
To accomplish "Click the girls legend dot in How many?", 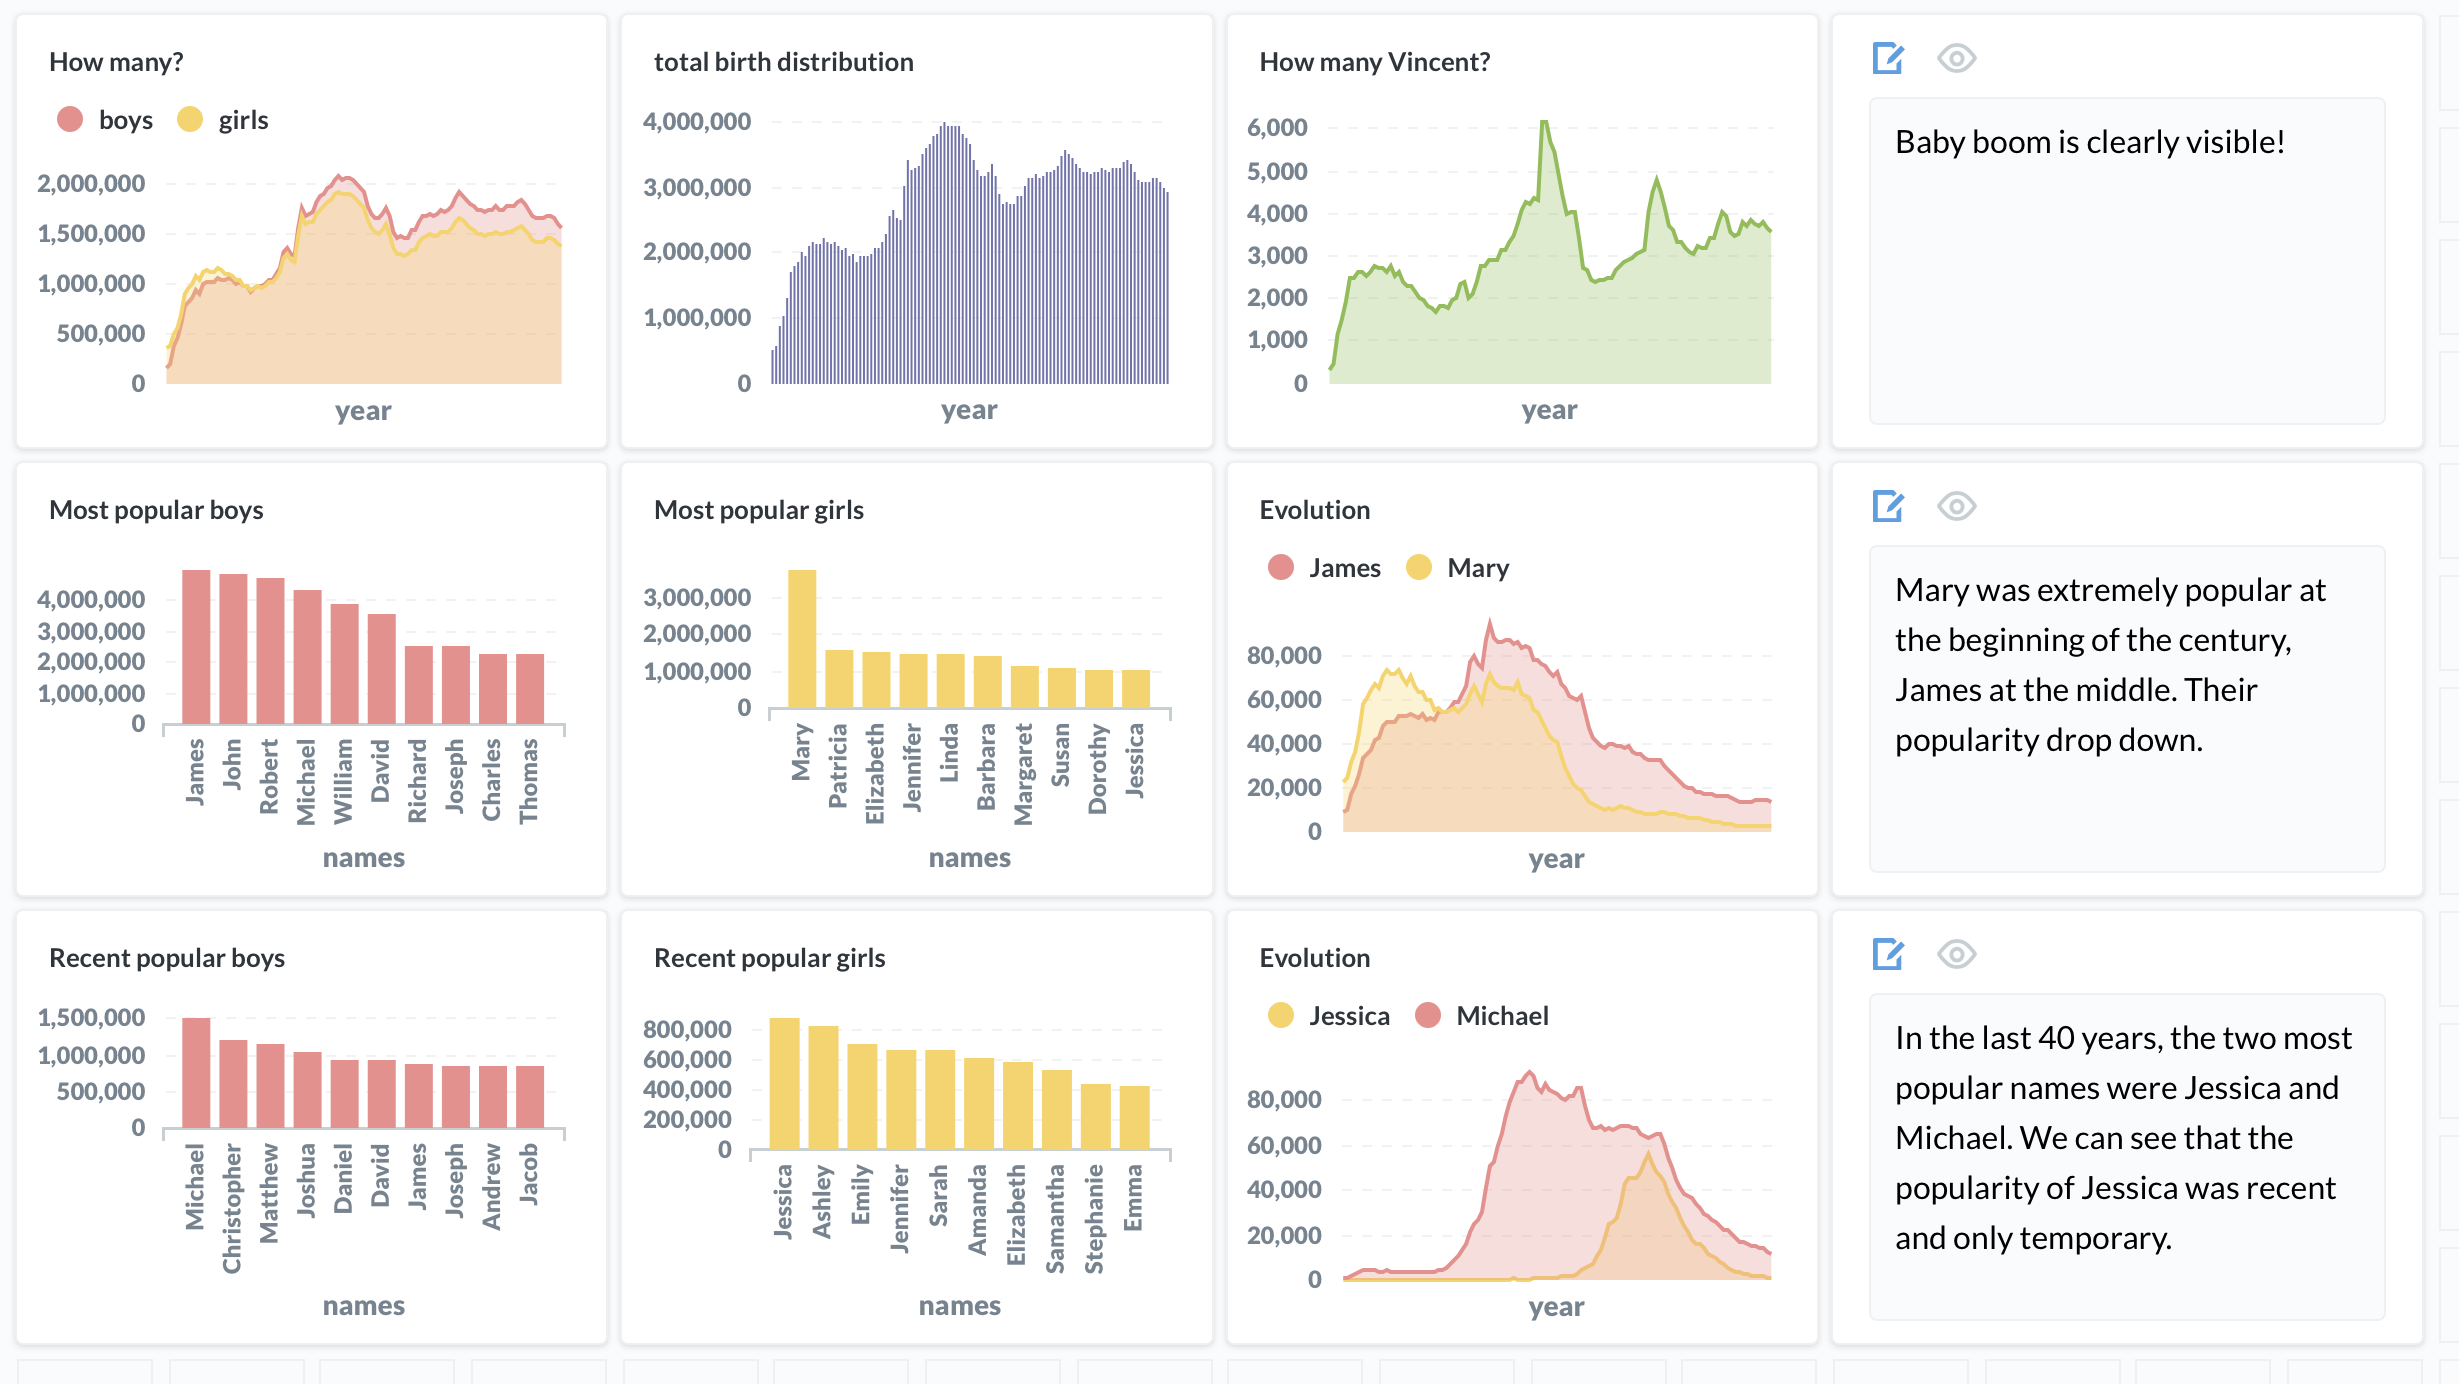I will click(190, 120).
